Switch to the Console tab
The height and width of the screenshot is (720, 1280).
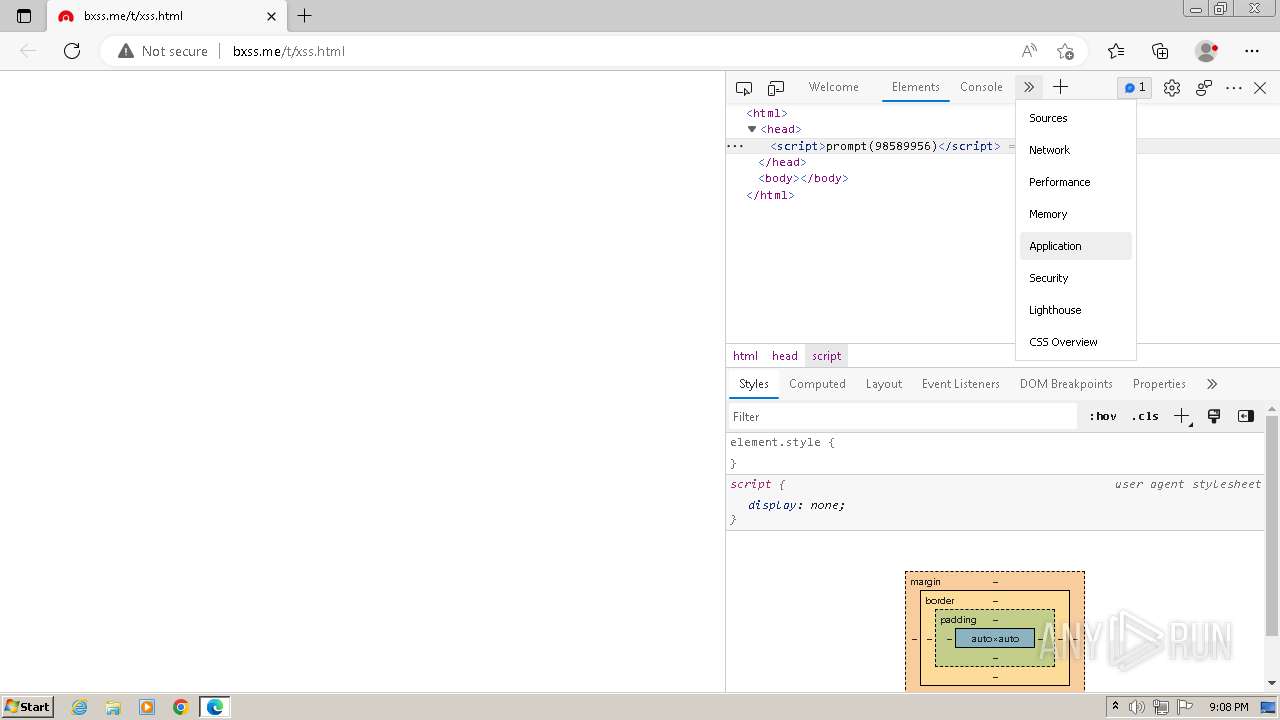pyautogui.click(x=981, y=87)
